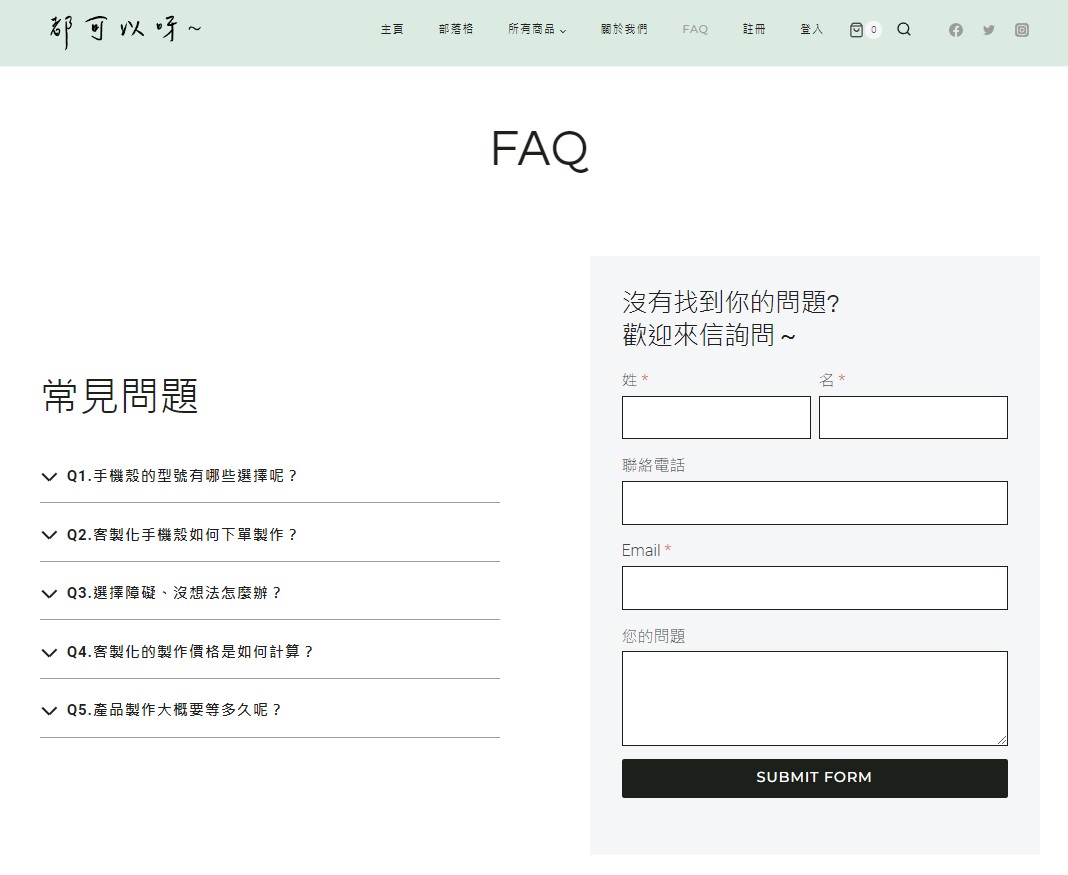This screenshot has width=1068, height=875.
Task: Expand Q5 about production time
Action: [174, 710]
